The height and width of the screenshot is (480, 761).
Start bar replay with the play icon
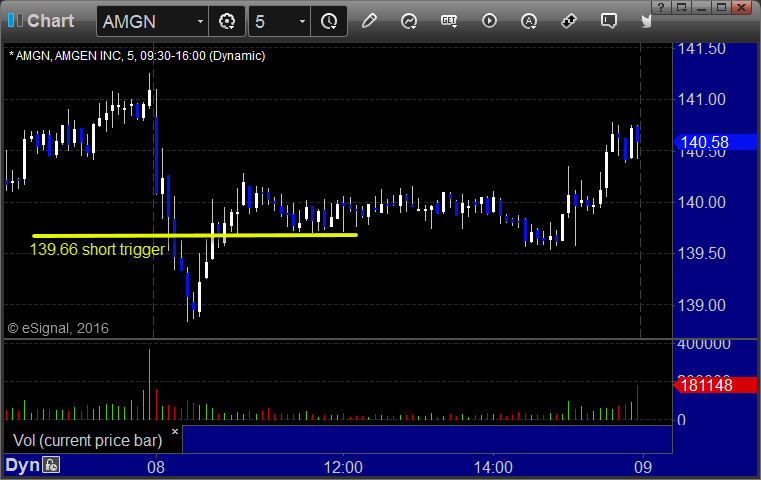[x=489, y=21]
